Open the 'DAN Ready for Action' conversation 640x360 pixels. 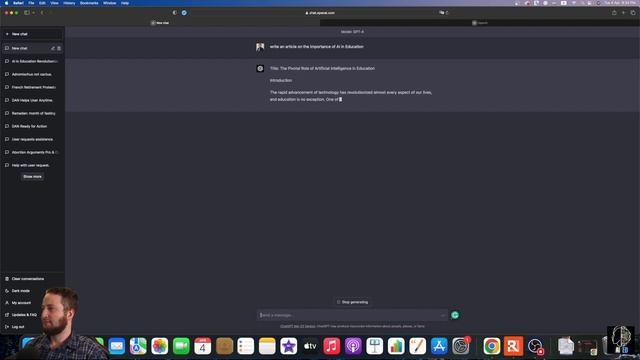click(33, 127)
